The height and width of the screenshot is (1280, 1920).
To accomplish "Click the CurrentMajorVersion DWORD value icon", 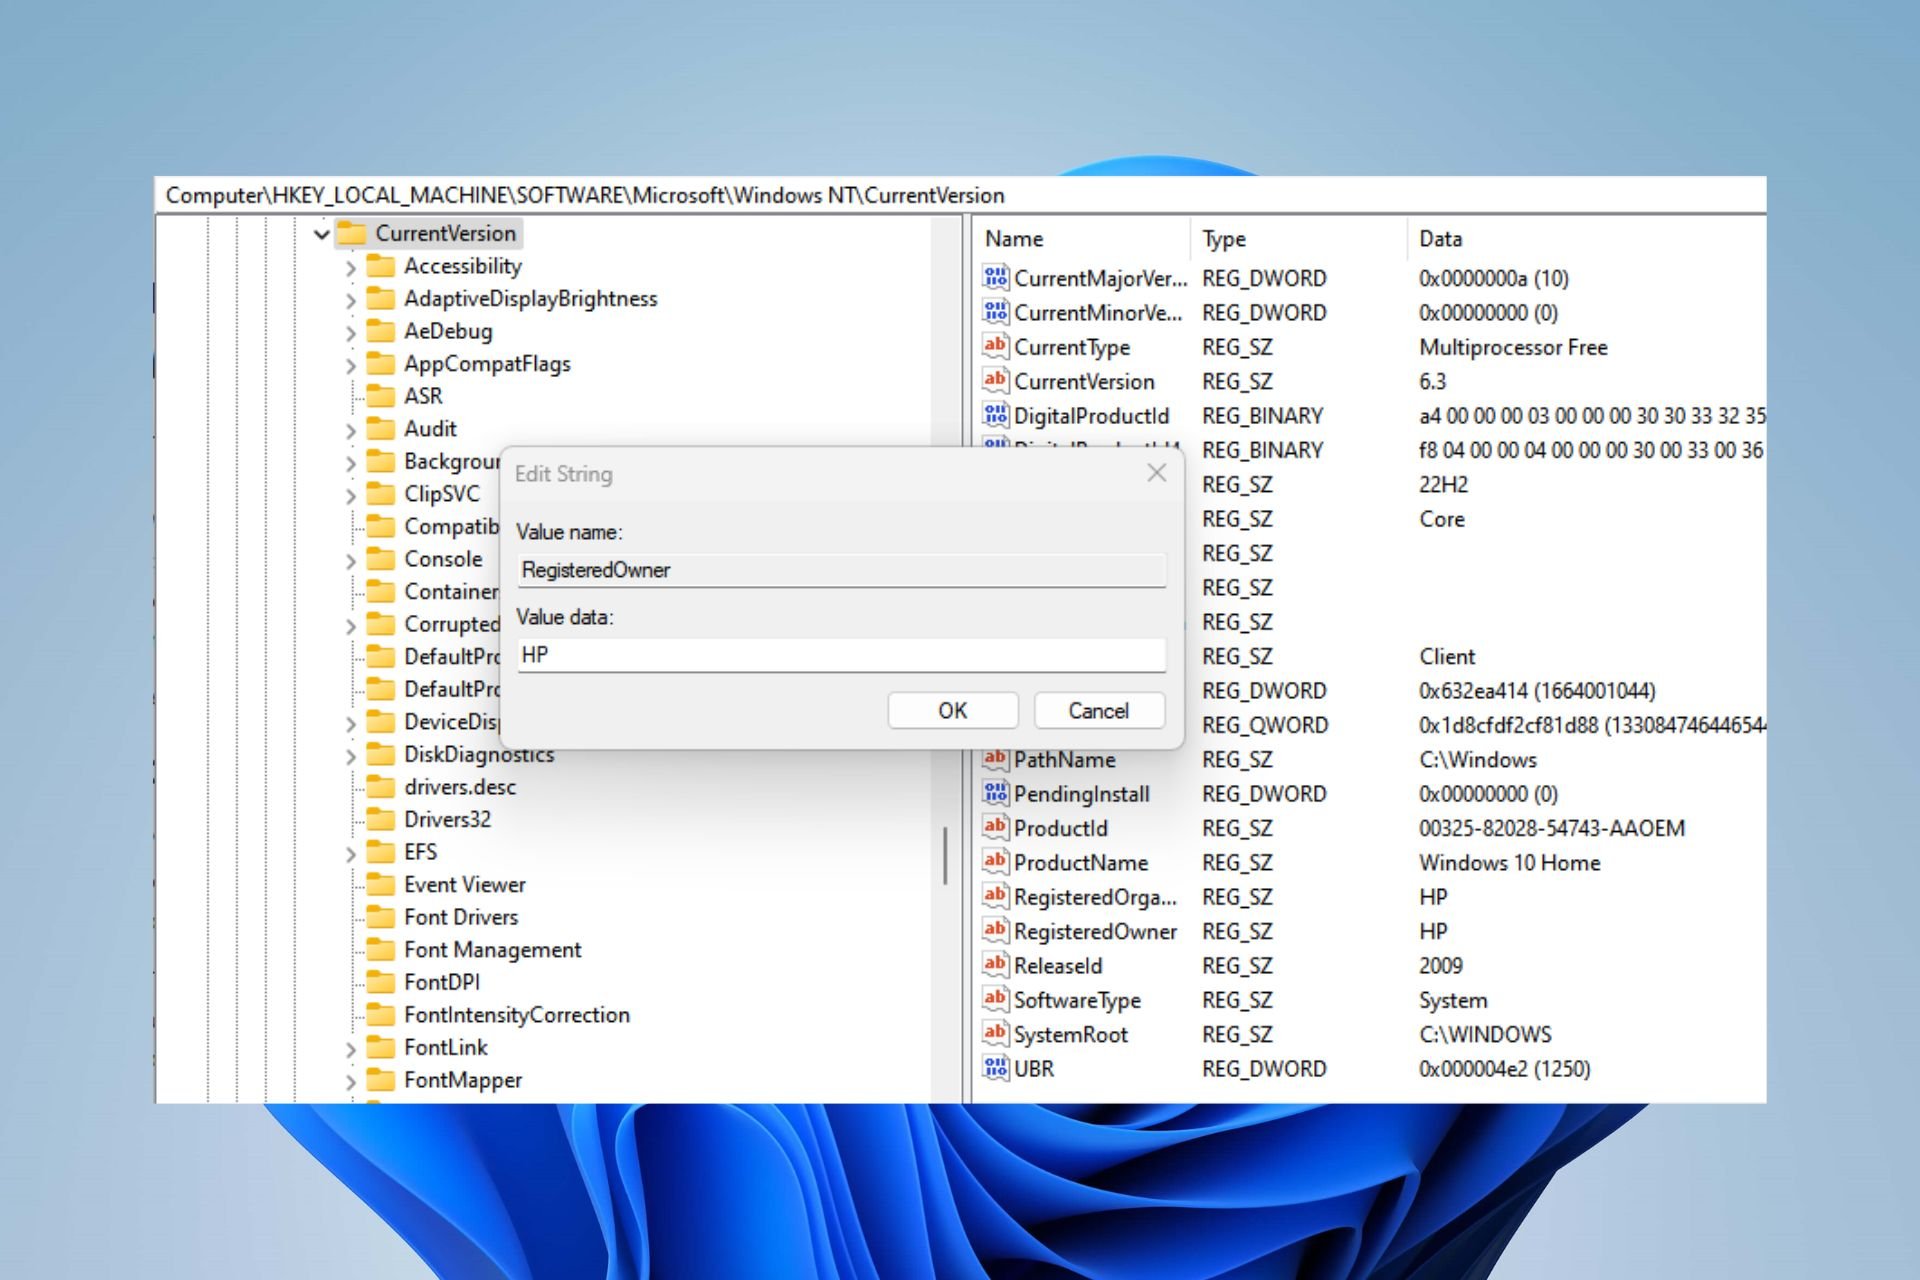I will pos(995,277).
